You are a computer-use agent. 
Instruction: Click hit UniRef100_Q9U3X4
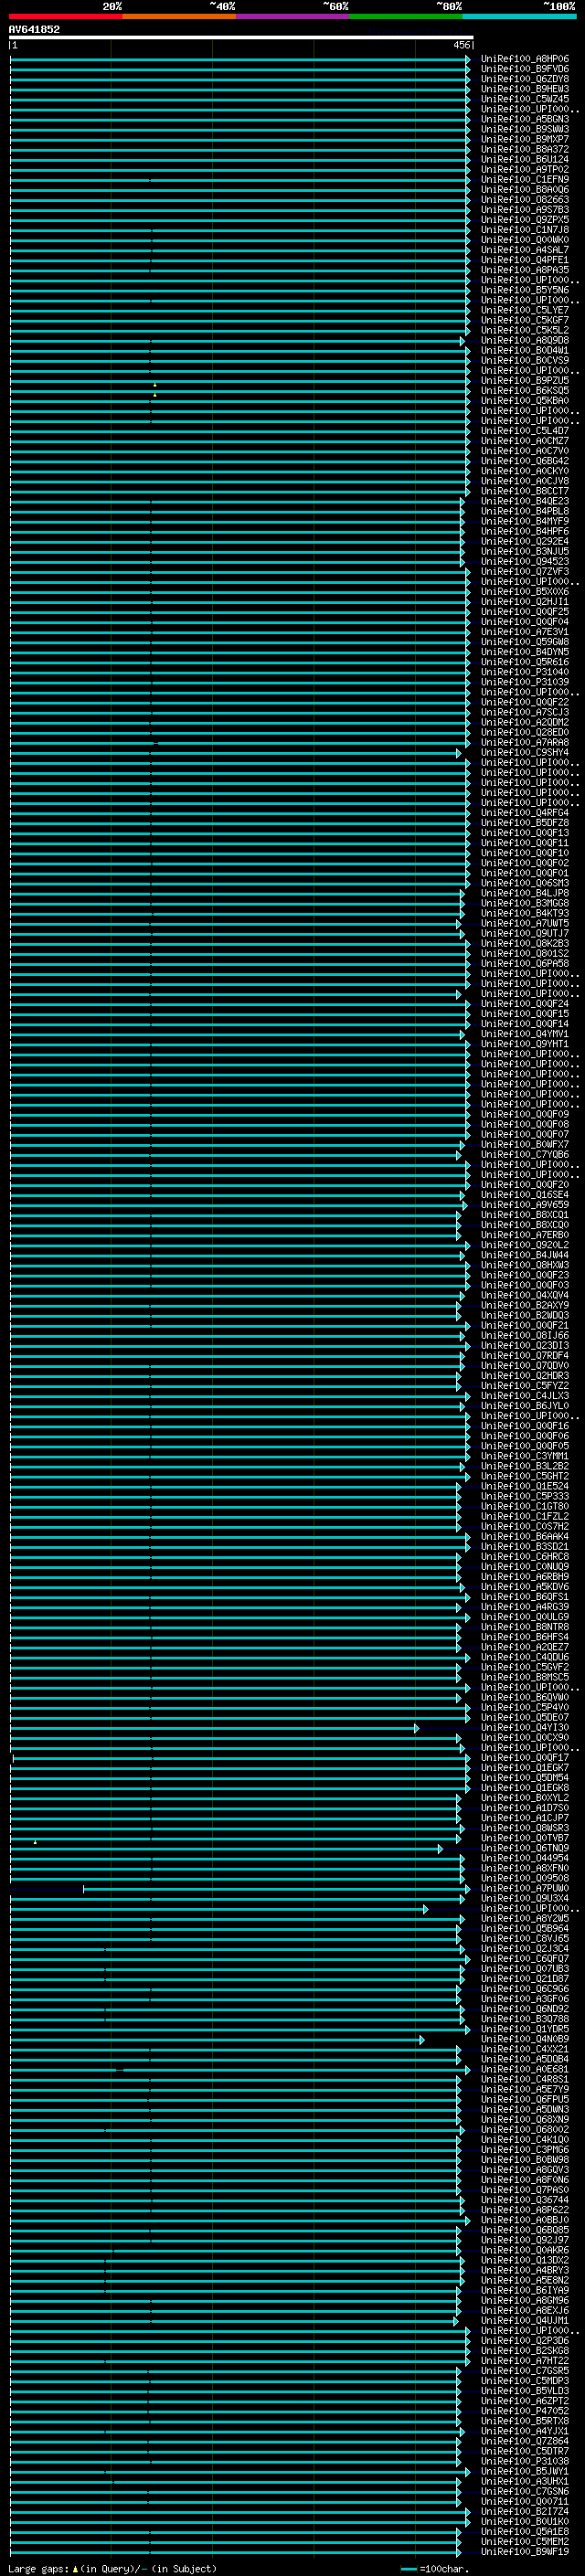coord(525,1899)
